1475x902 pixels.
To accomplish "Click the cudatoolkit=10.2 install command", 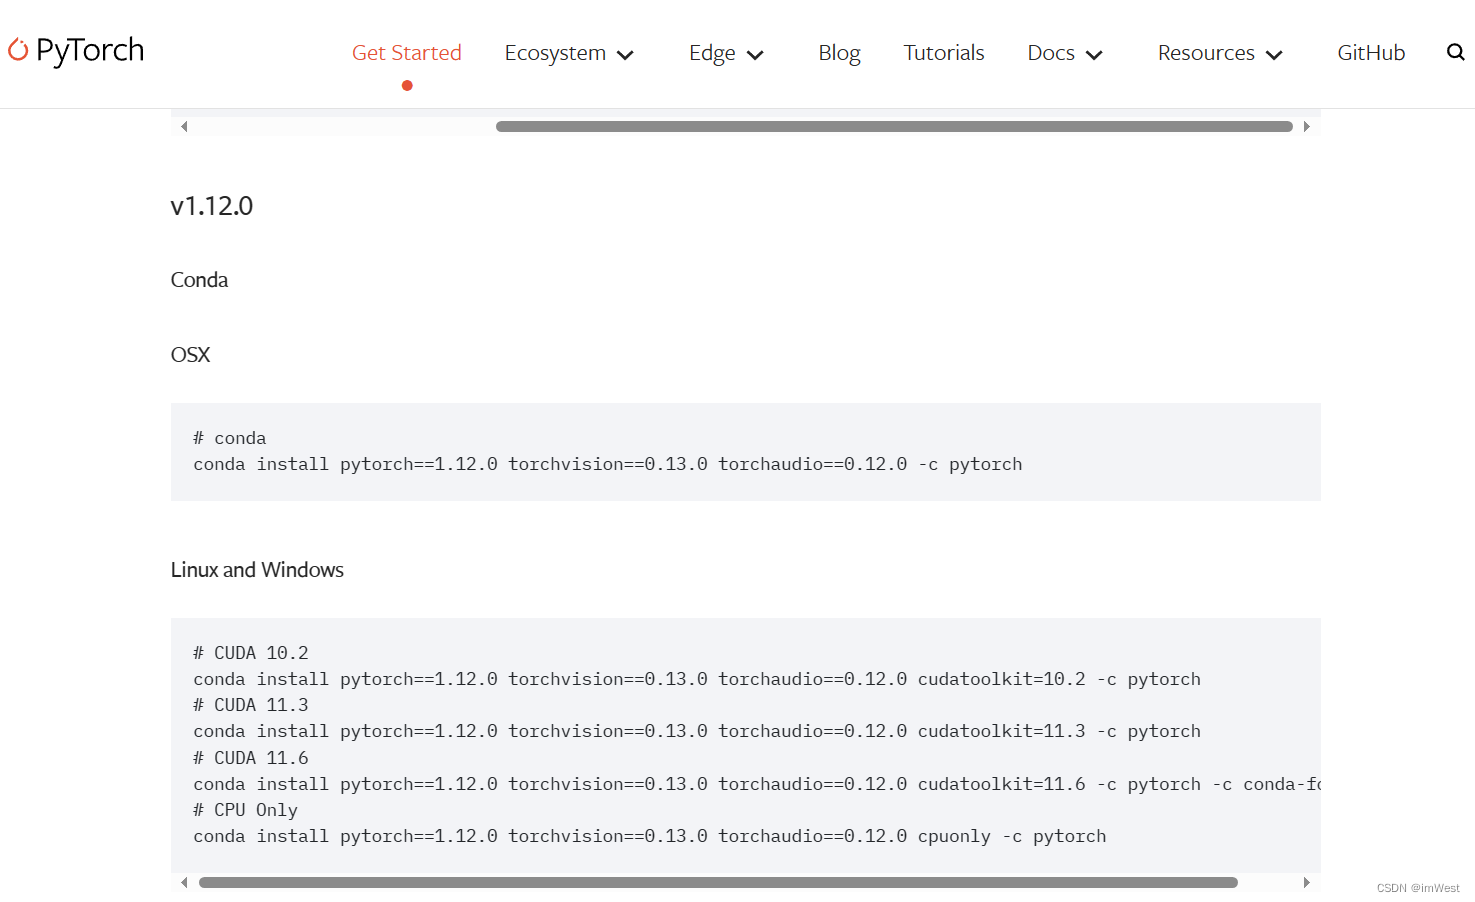I will click(697, 679).
